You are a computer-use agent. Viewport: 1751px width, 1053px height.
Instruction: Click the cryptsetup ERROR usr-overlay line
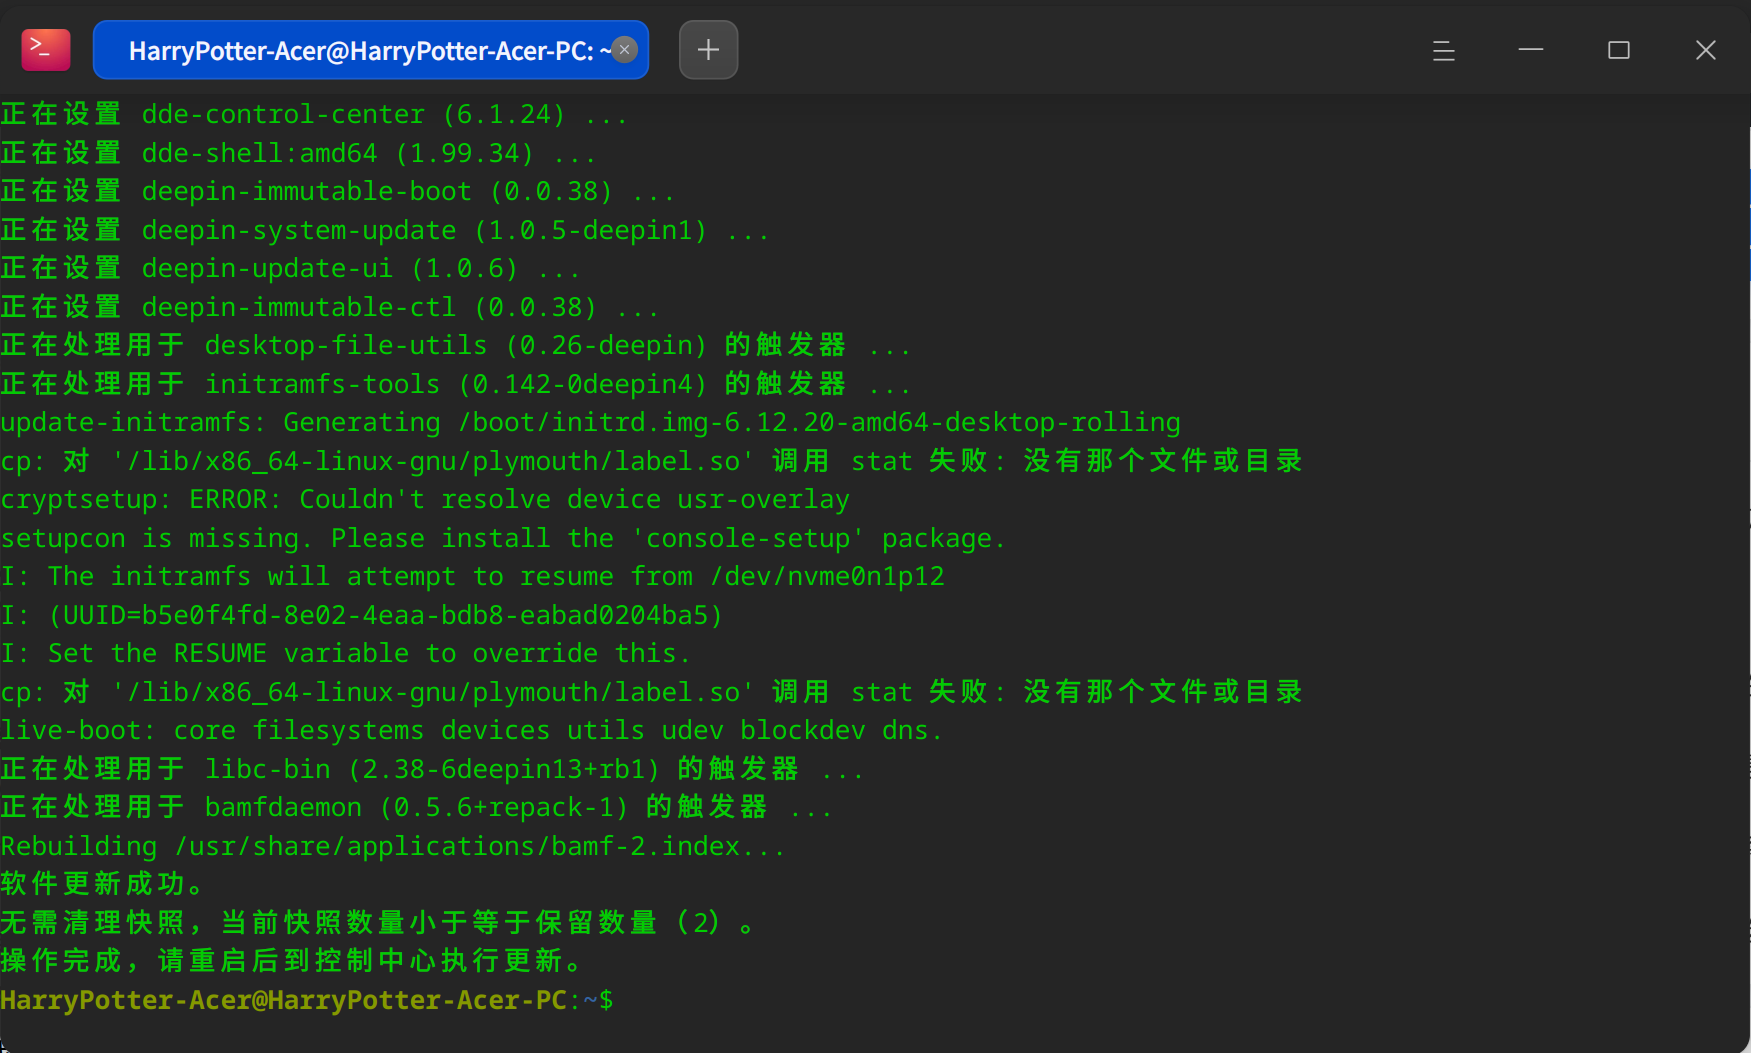tap(425, 499)
